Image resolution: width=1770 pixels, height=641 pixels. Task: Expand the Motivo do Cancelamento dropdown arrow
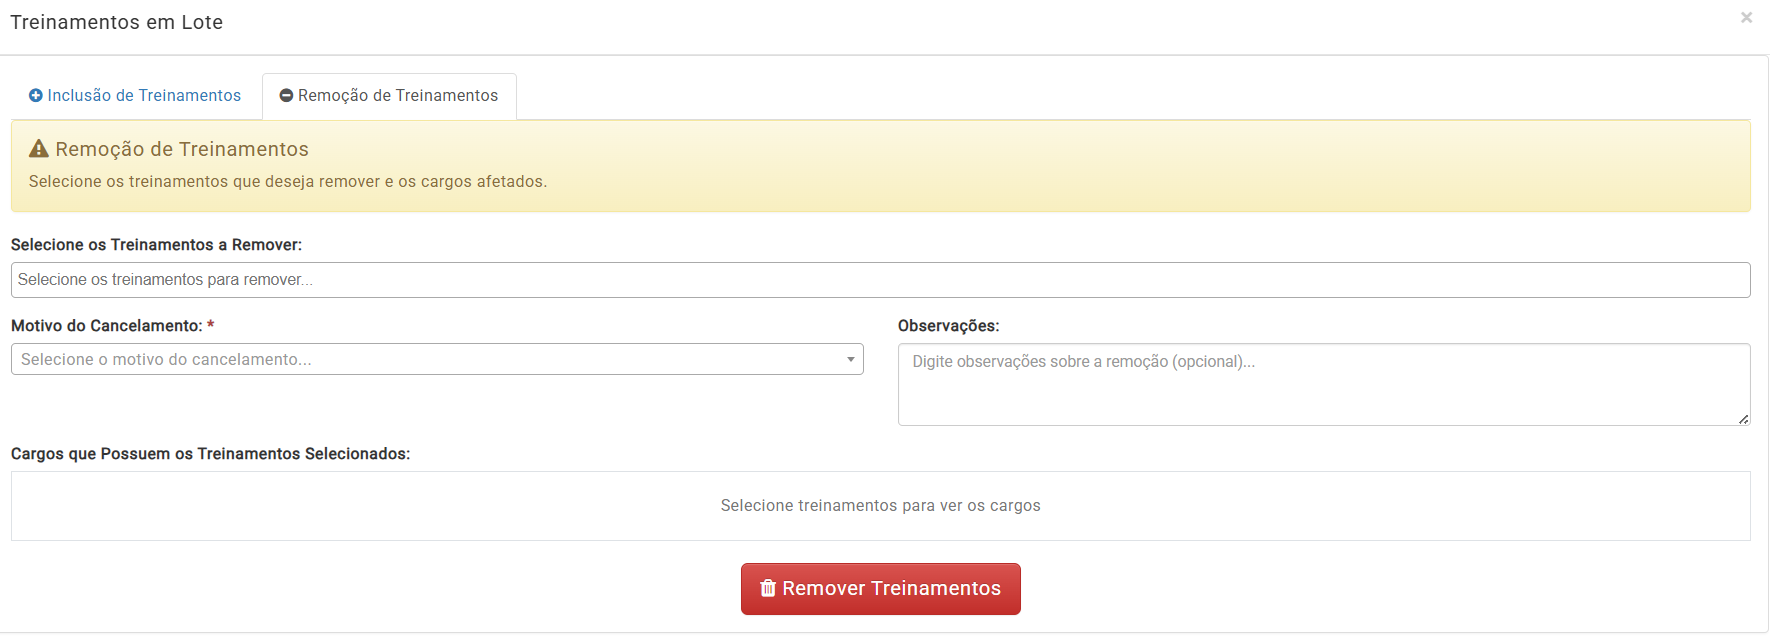pos(850,359)
